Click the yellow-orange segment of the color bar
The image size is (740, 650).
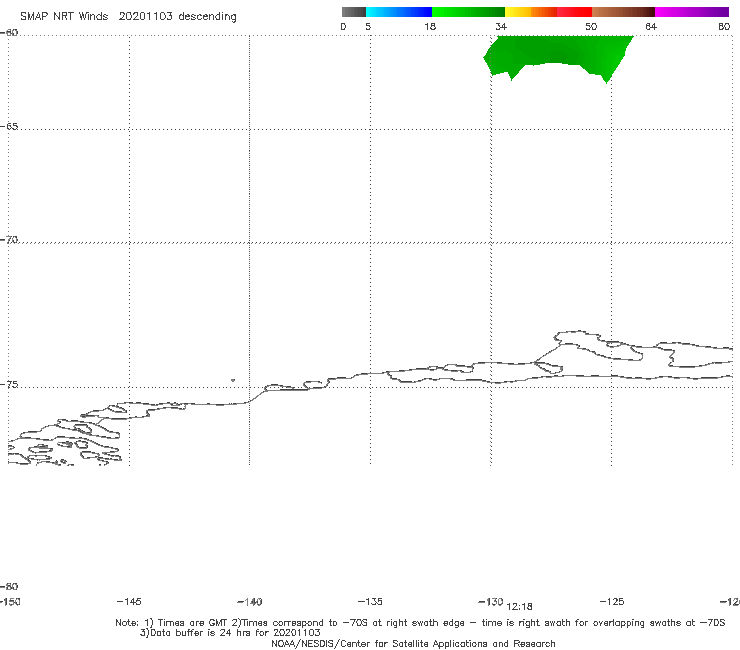click(530, 12)
